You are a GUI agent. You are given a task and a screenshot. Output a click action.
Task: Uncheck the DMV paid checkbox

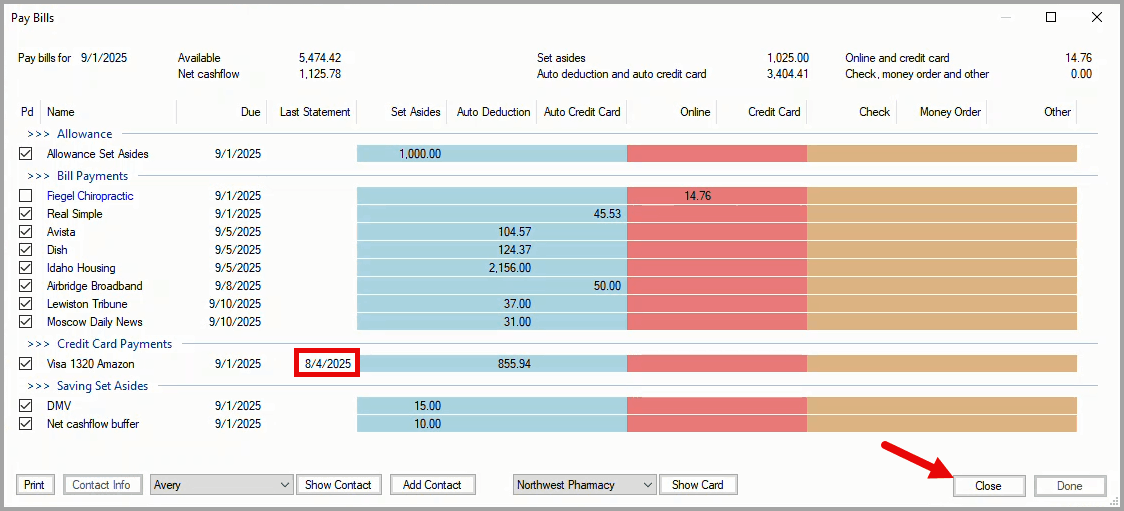pyautogui.click(x=26, y=406)
